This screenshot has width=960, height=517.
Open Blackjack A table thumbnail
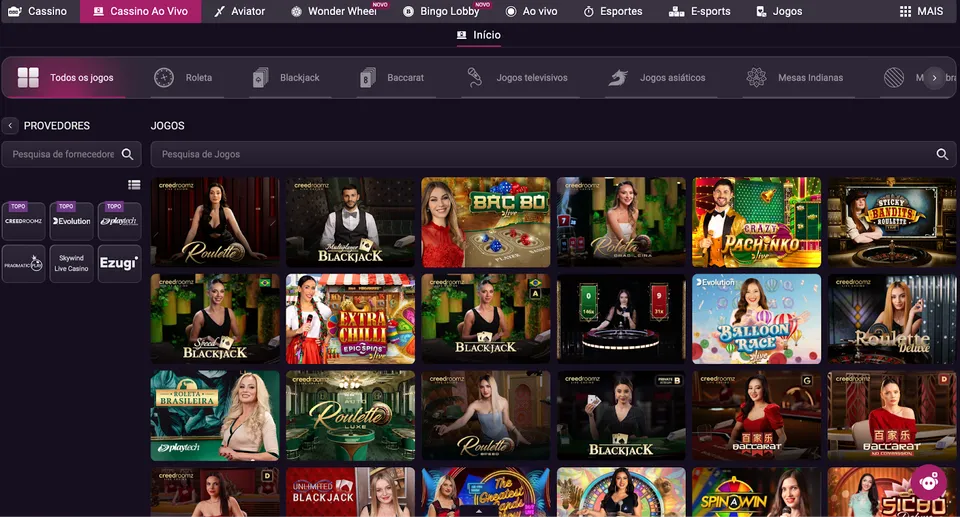[x=486, y=319]
